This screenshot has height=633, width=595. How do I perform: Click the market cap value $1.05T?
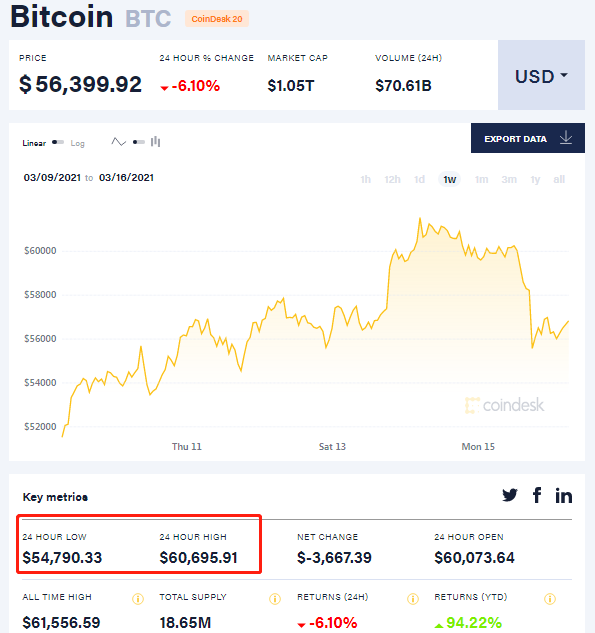tap(291, 86)
